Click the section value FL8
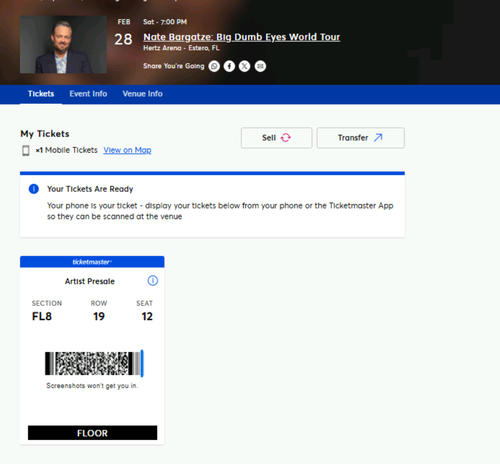Viewport: 500px width, 464px height. coord(42,316)
